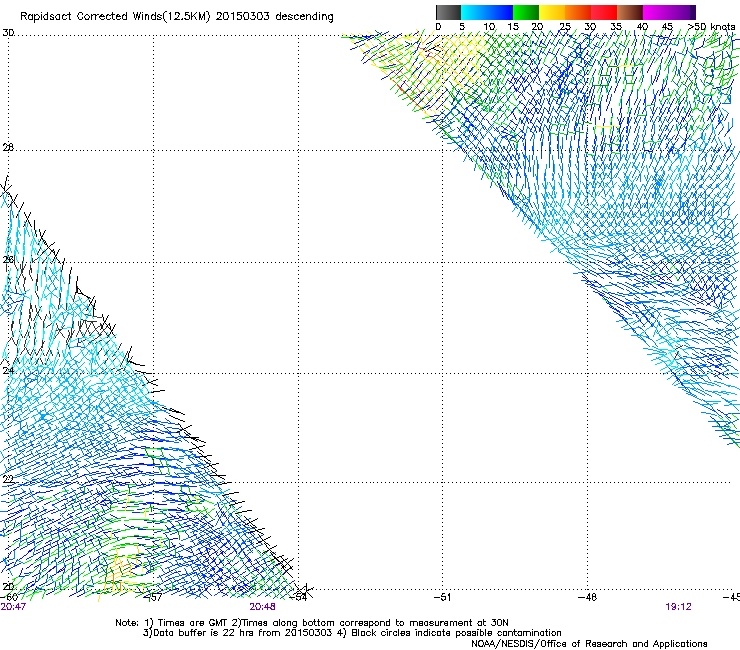The height and width of the screenshot is (650, 740).
Task: Click the latitude label '24'
Action: (8, 371)
